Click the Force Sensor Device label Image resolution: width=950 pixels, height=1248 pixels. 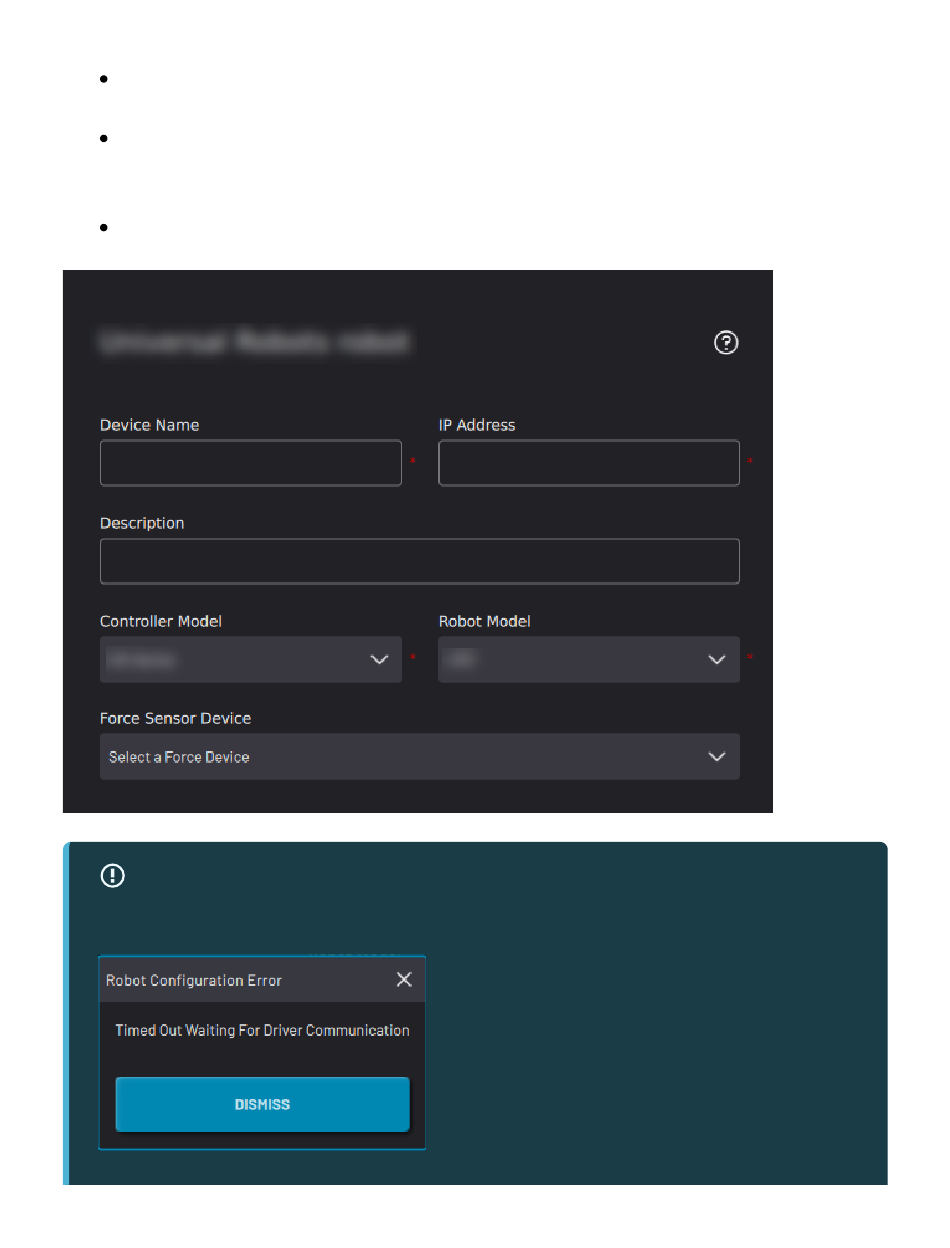(x=175, y=718)
